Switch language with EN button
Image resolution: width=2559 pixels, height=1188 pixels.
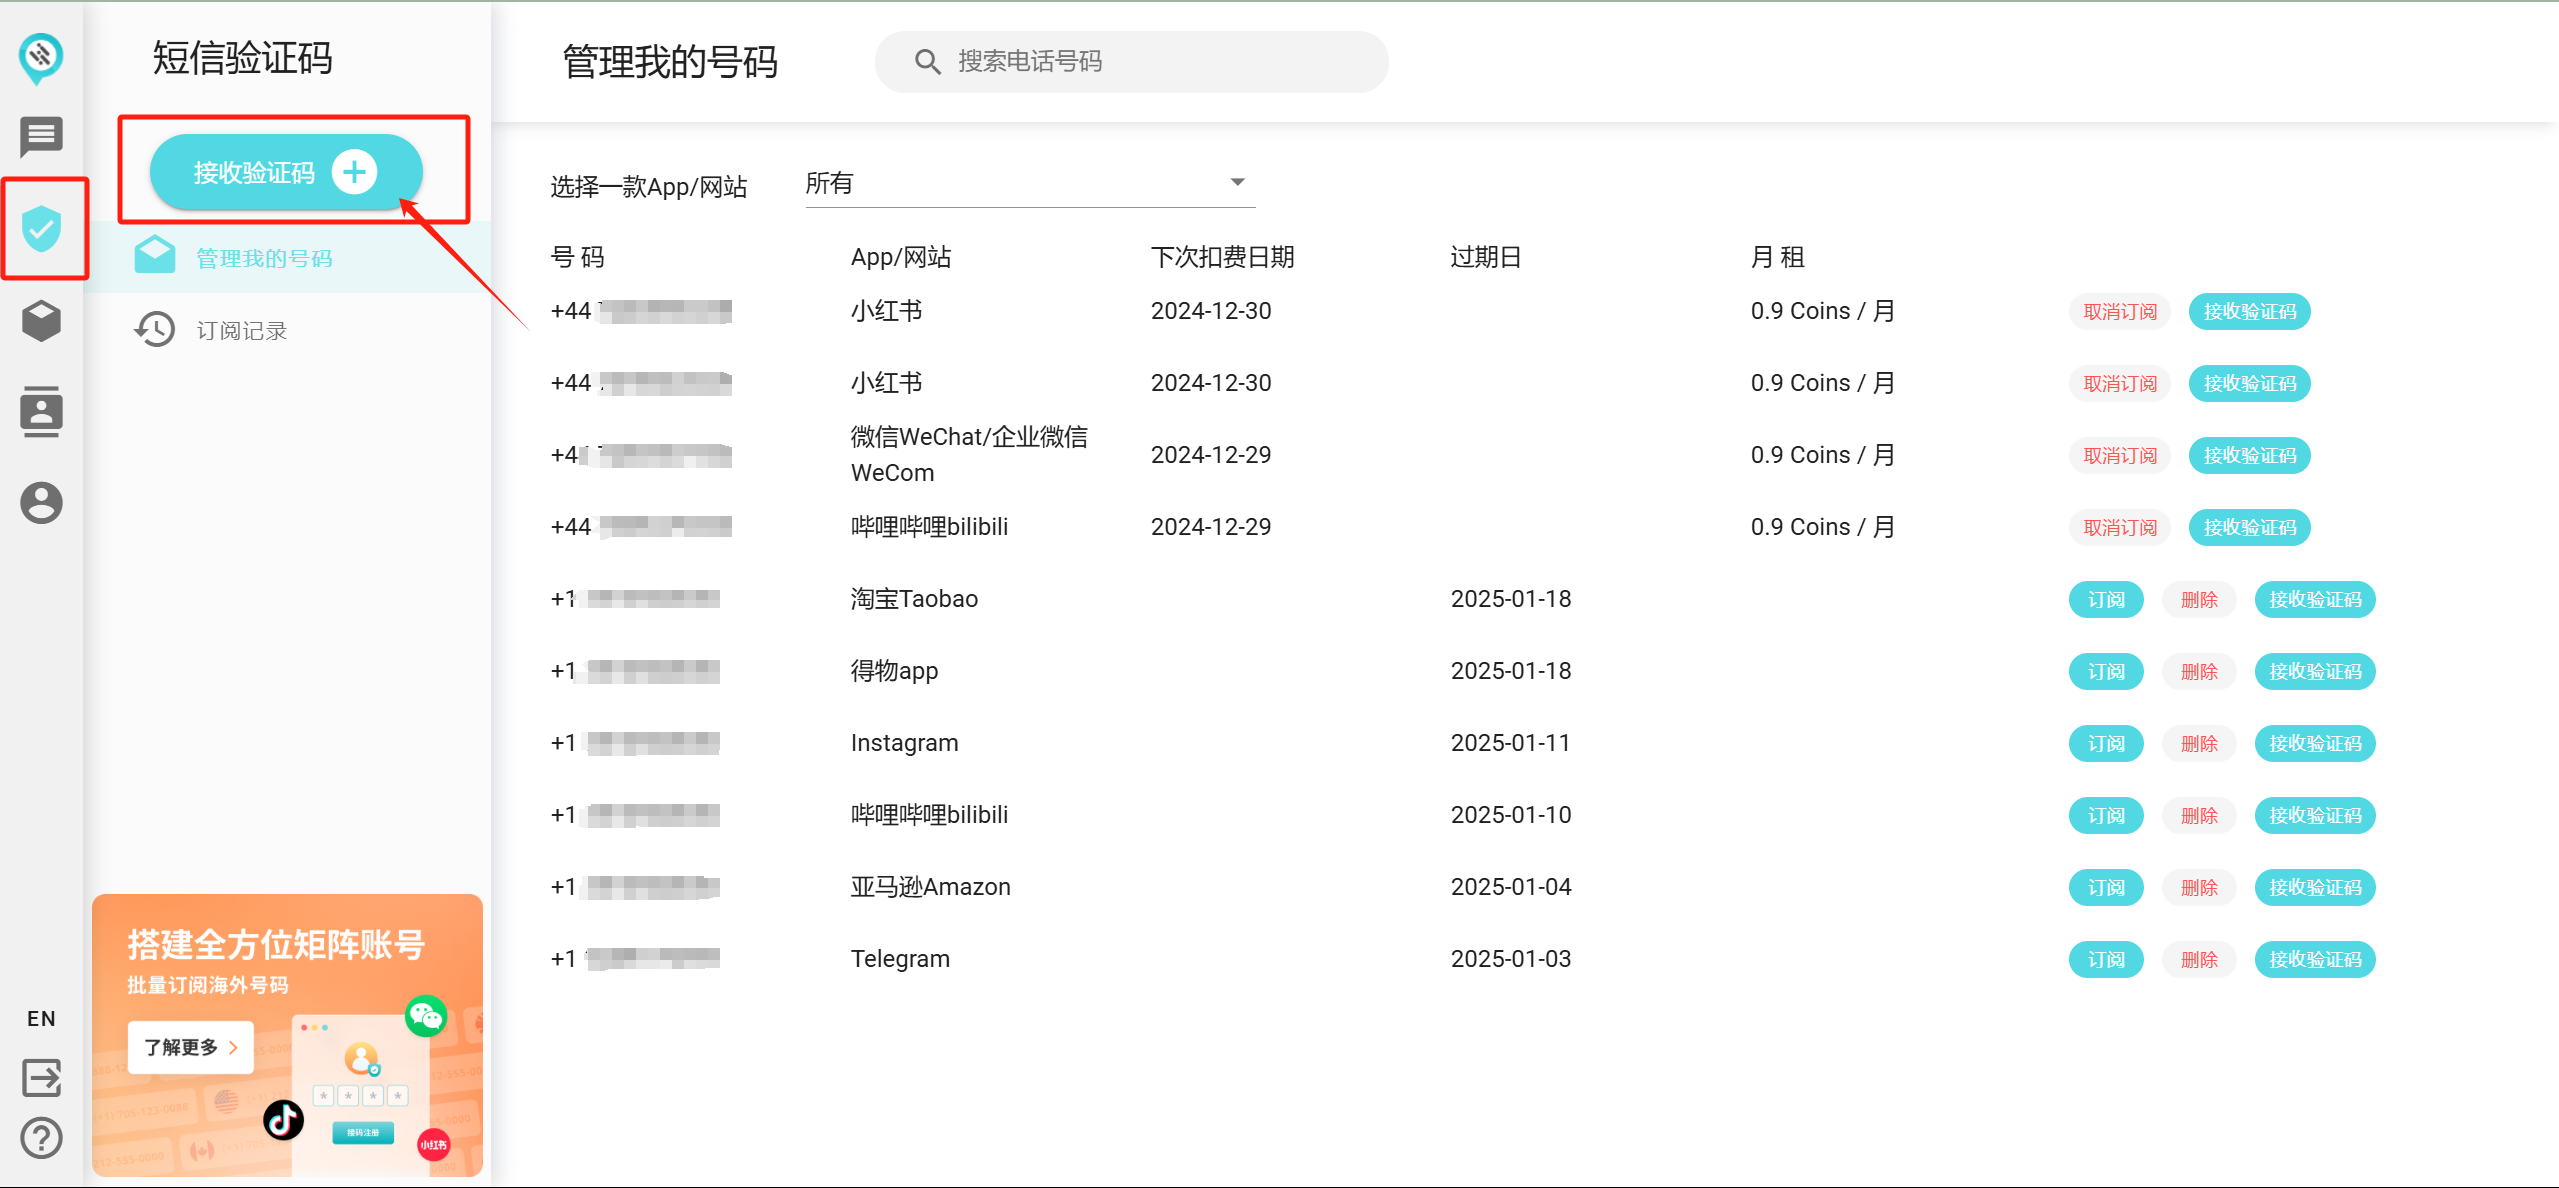click(x=41, y=1018)
